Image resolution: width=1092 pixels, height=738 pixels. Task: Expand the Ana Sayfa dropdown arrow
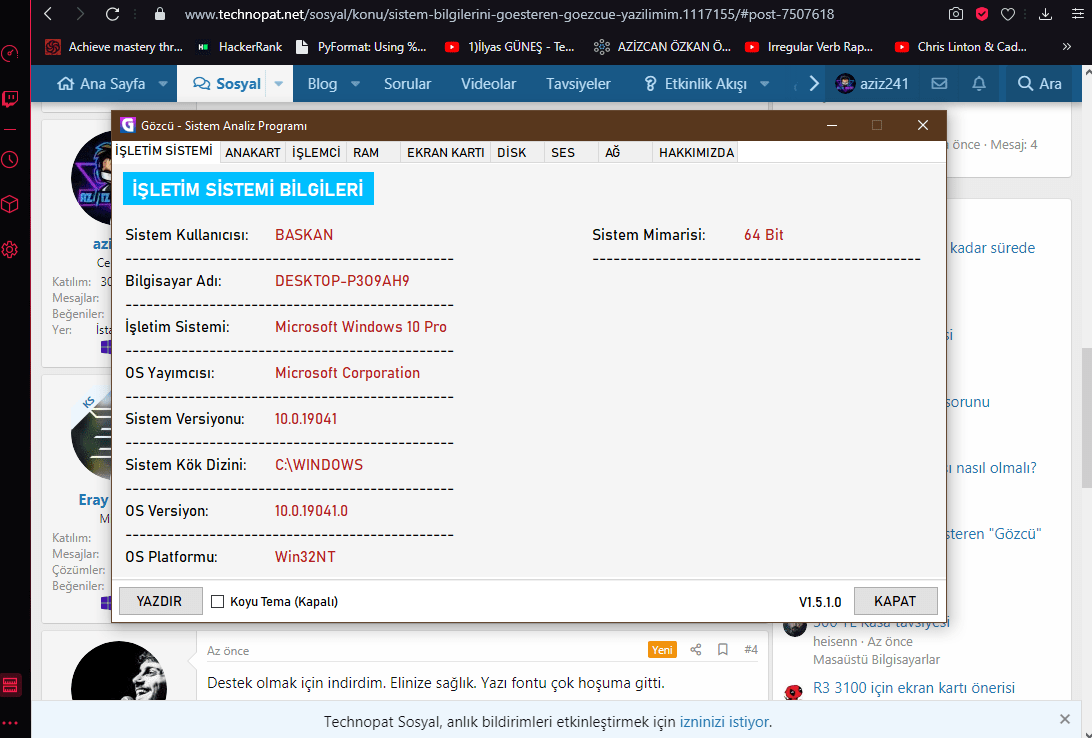[163, 84]
